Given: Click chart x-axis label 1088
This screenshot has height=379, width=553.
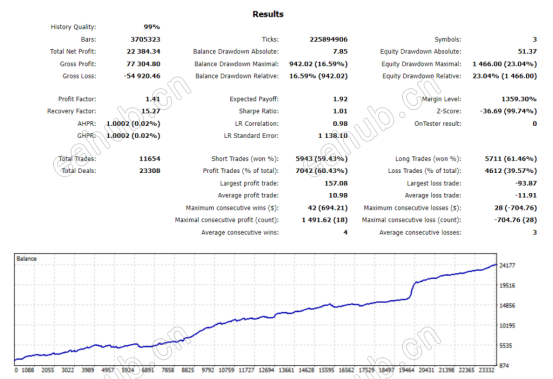Looking at the screenshot, I should pos(28,370).
